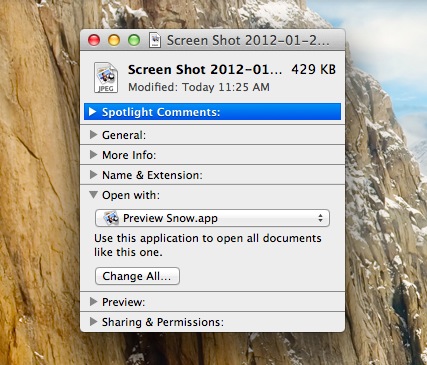Click the window title Screen Shot 2012-01-2...
427x365 pixels.
(248, 40)
